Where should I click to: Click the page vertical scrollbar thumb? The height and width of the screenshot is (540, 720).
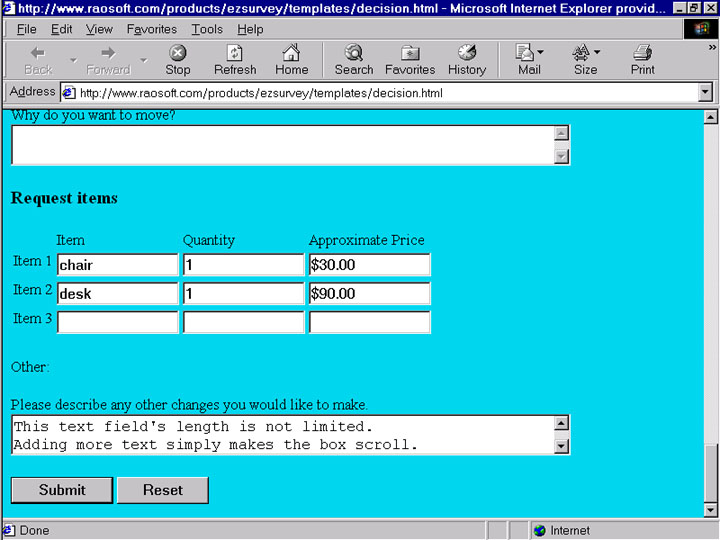point(710,473)
